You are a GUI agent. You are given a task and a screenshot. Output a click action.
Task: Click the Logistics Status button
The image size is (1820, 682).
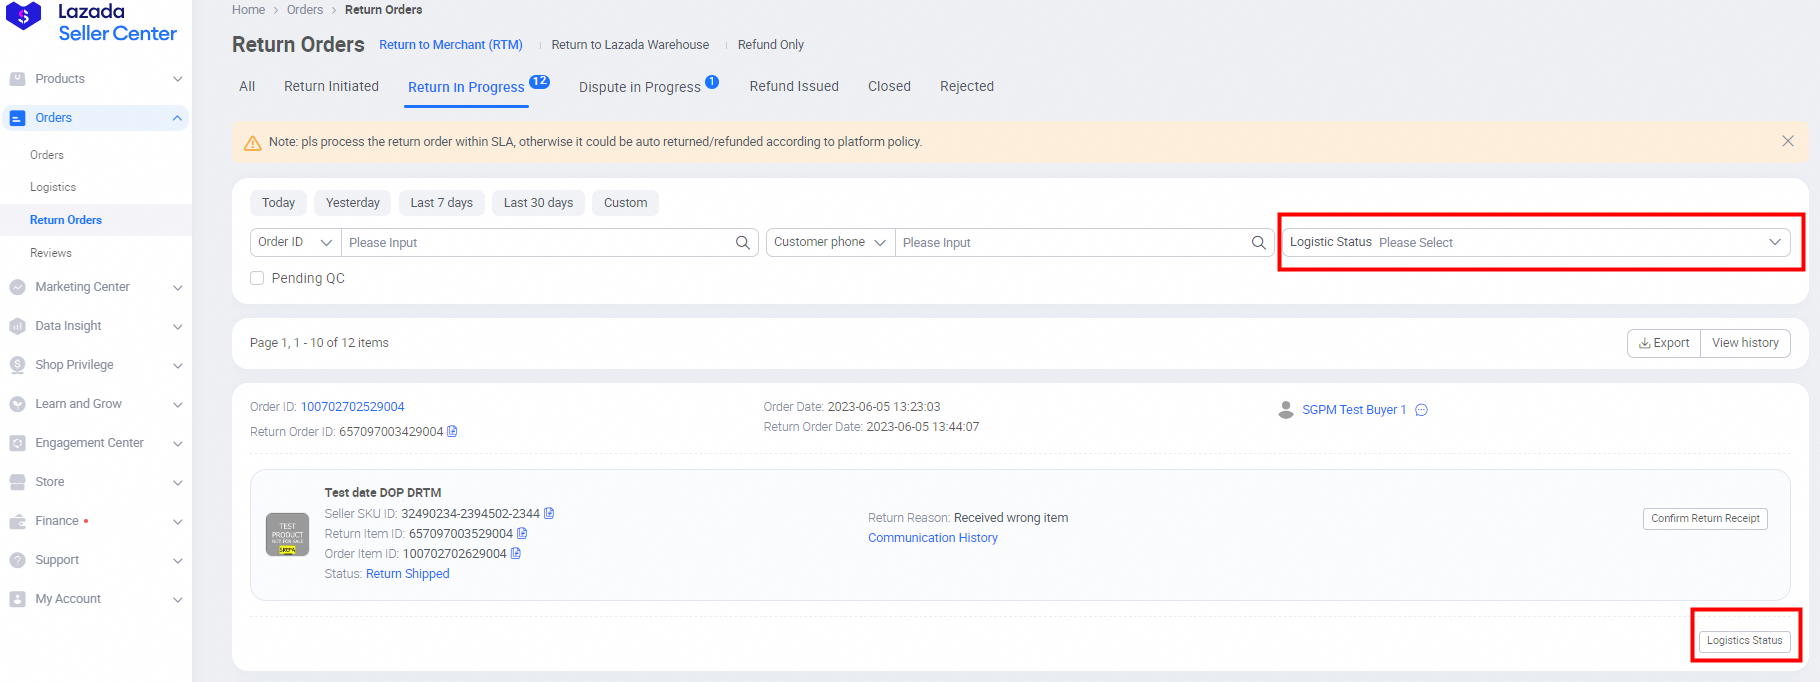click(1744, 640)
